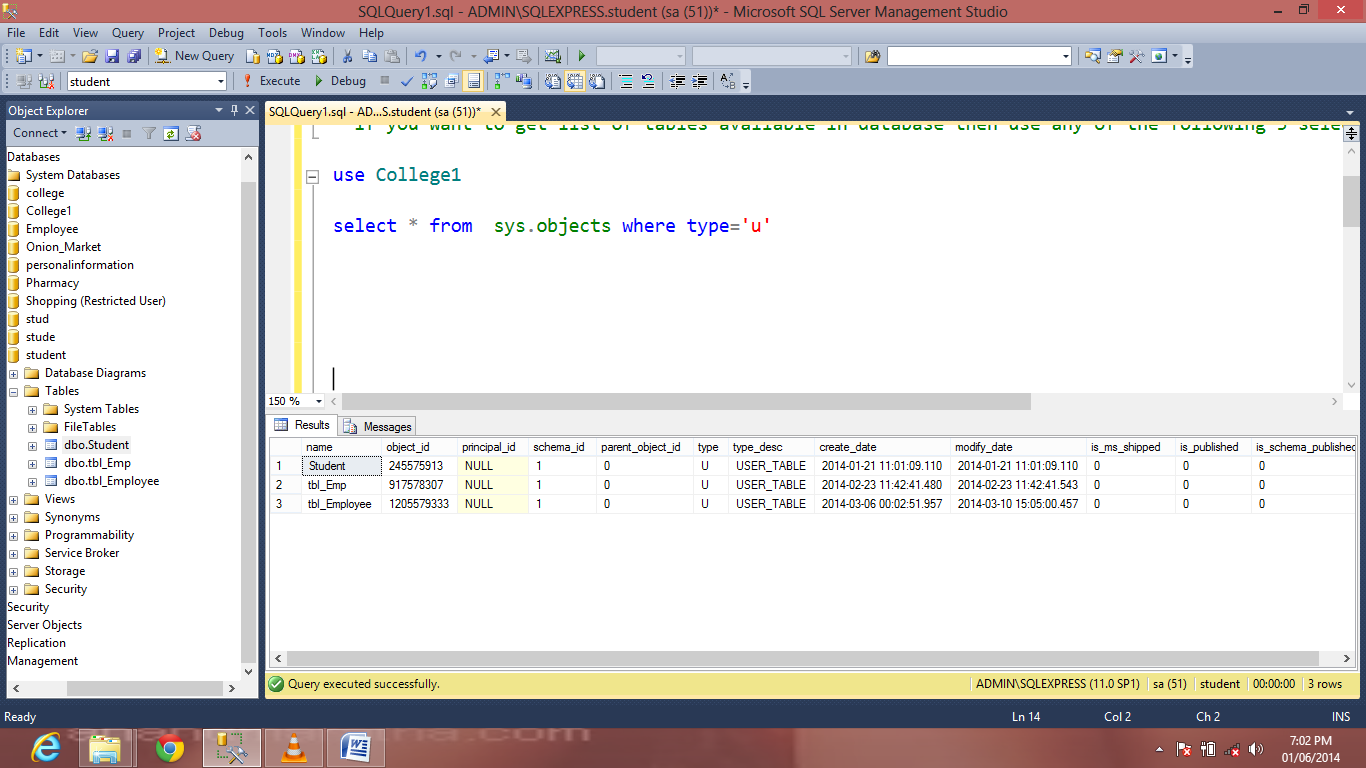Open the New Project icon dropdown arrow

pyautogui.click(x=40, y=56)
